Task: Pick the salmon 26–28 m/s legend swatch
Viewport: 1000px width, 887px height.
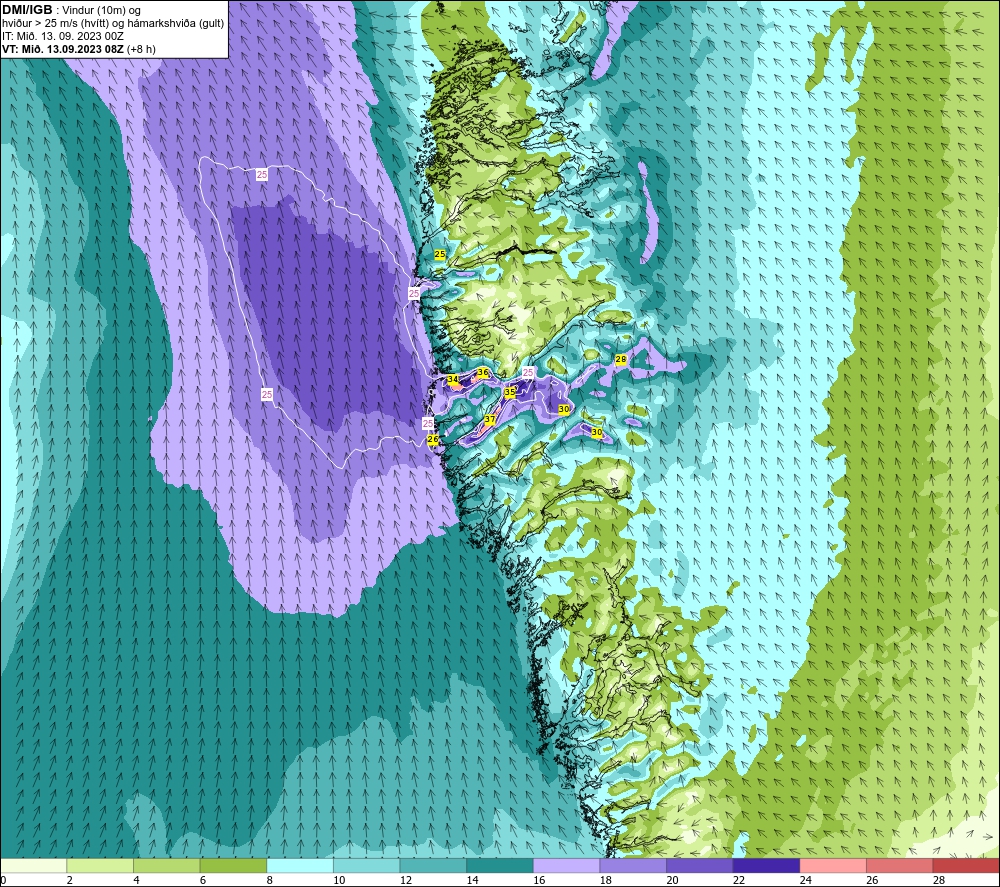Action: (x=900, y=865)
